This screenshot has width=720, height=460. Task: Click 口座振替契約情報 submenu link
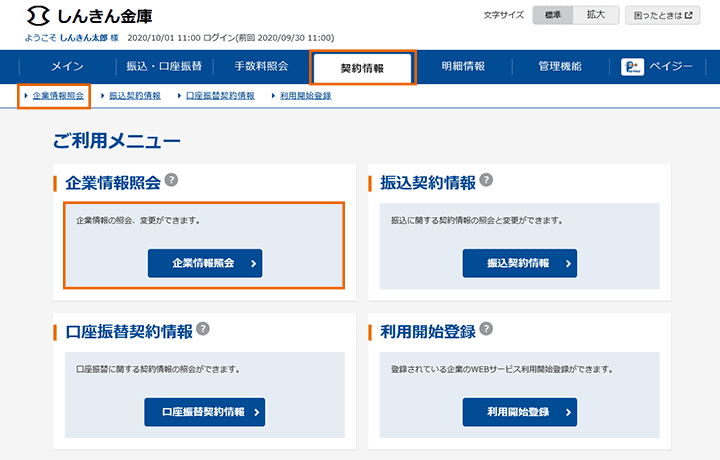219,96
